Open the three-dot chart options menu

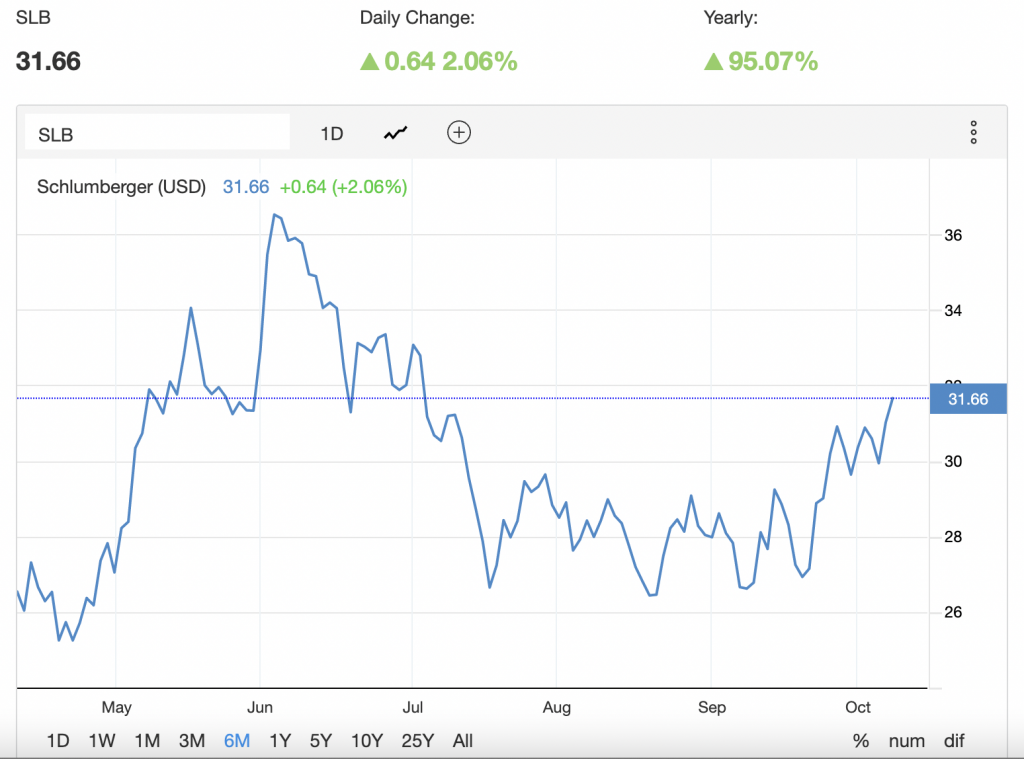pos(973,133)
